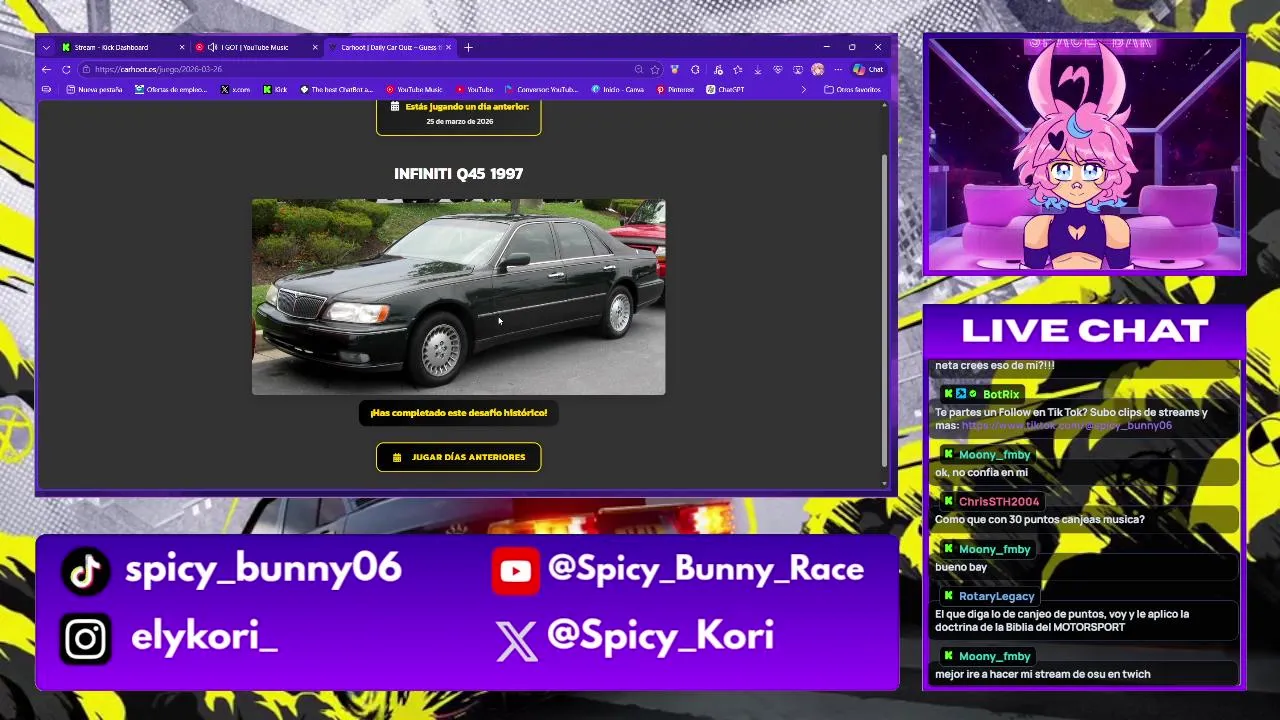Click BotRix username in live chat

pos(1000,394)
